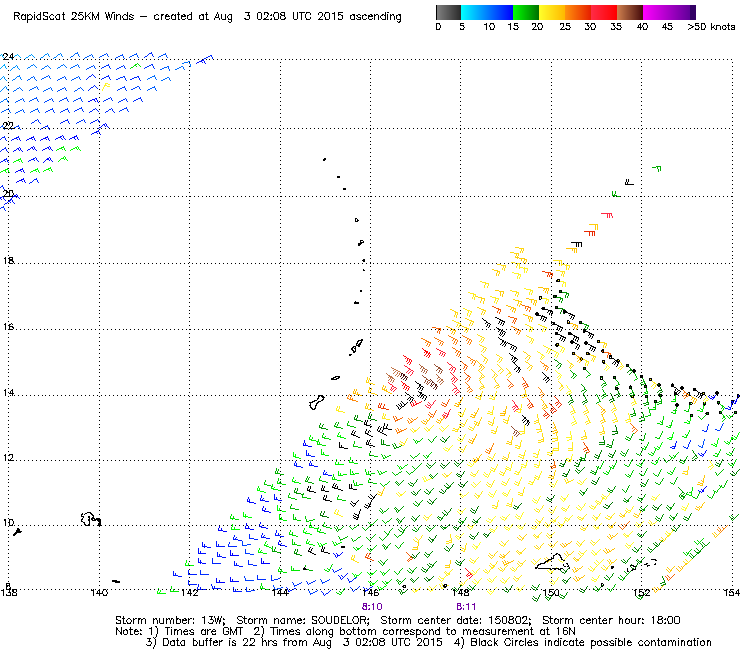740x650 pixels.
Task: Click the 'Storm name: SOUDELOR;' text
Action: pyautogui.click(x=303, y=620)
